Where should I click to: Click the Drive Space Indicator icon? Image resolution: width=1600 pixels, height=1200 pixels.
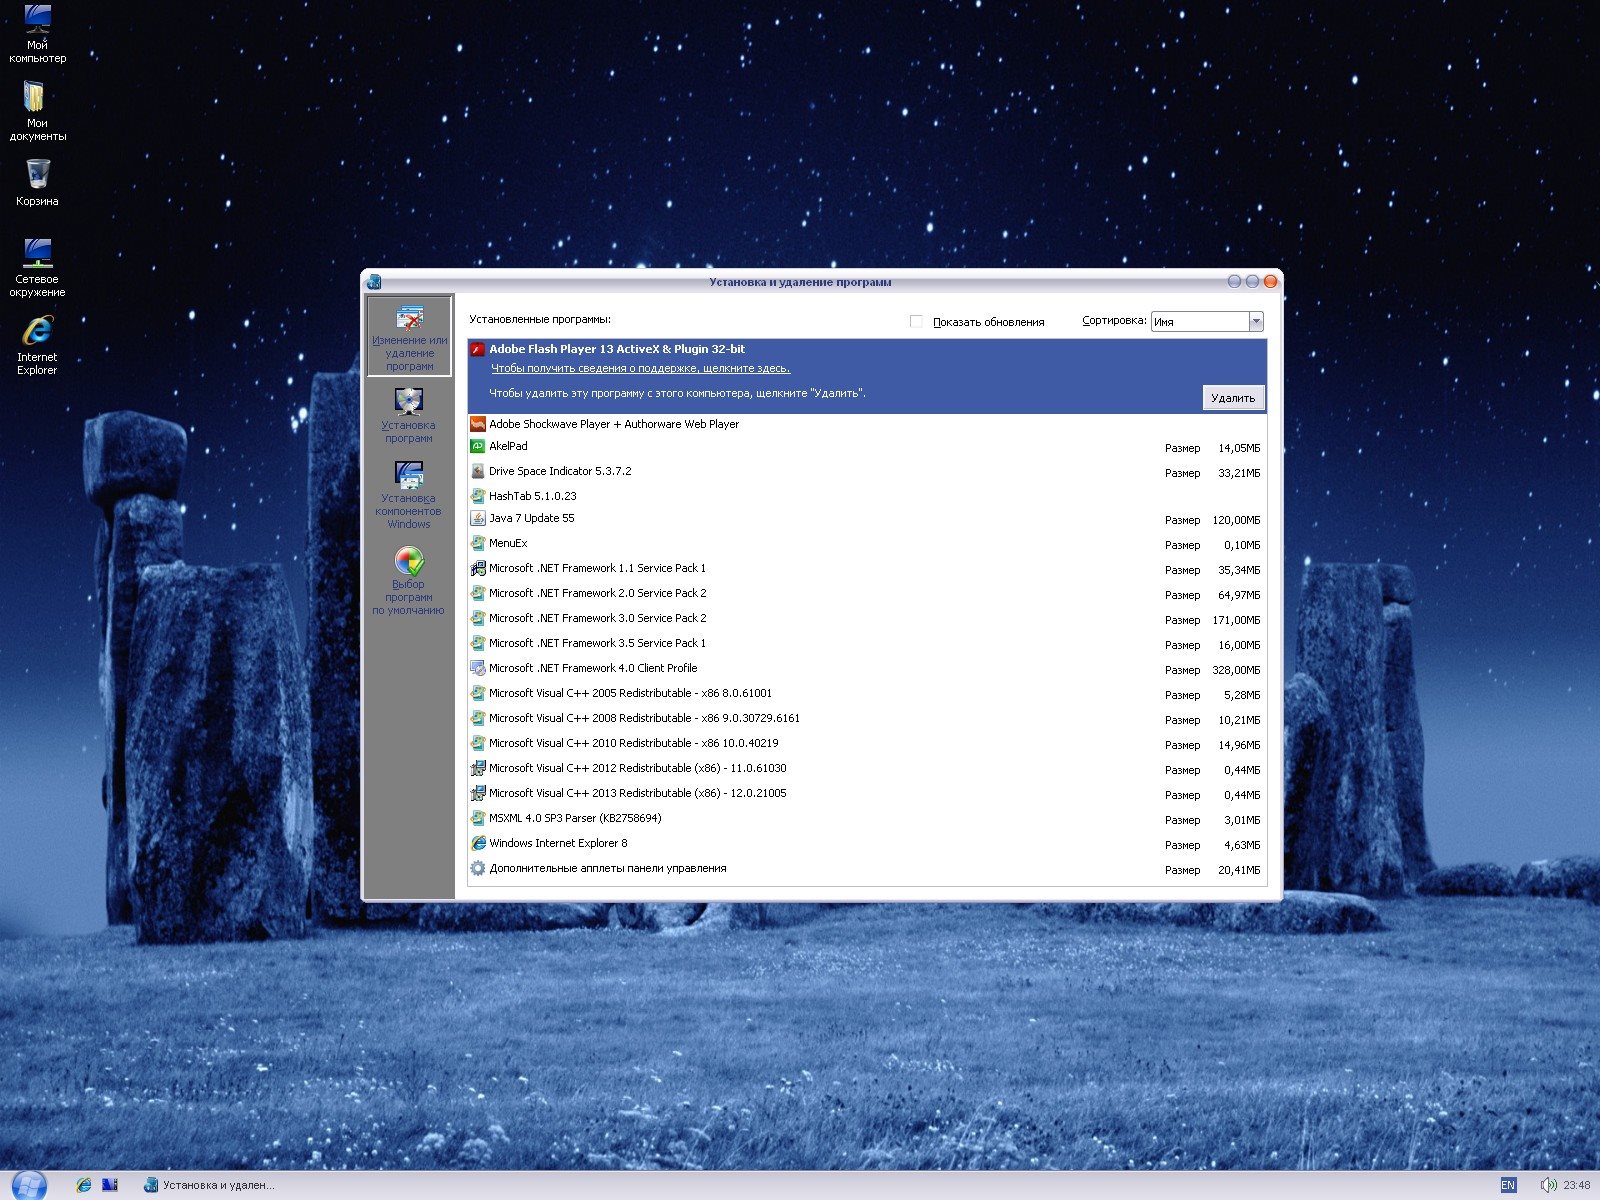pos(478,471)
